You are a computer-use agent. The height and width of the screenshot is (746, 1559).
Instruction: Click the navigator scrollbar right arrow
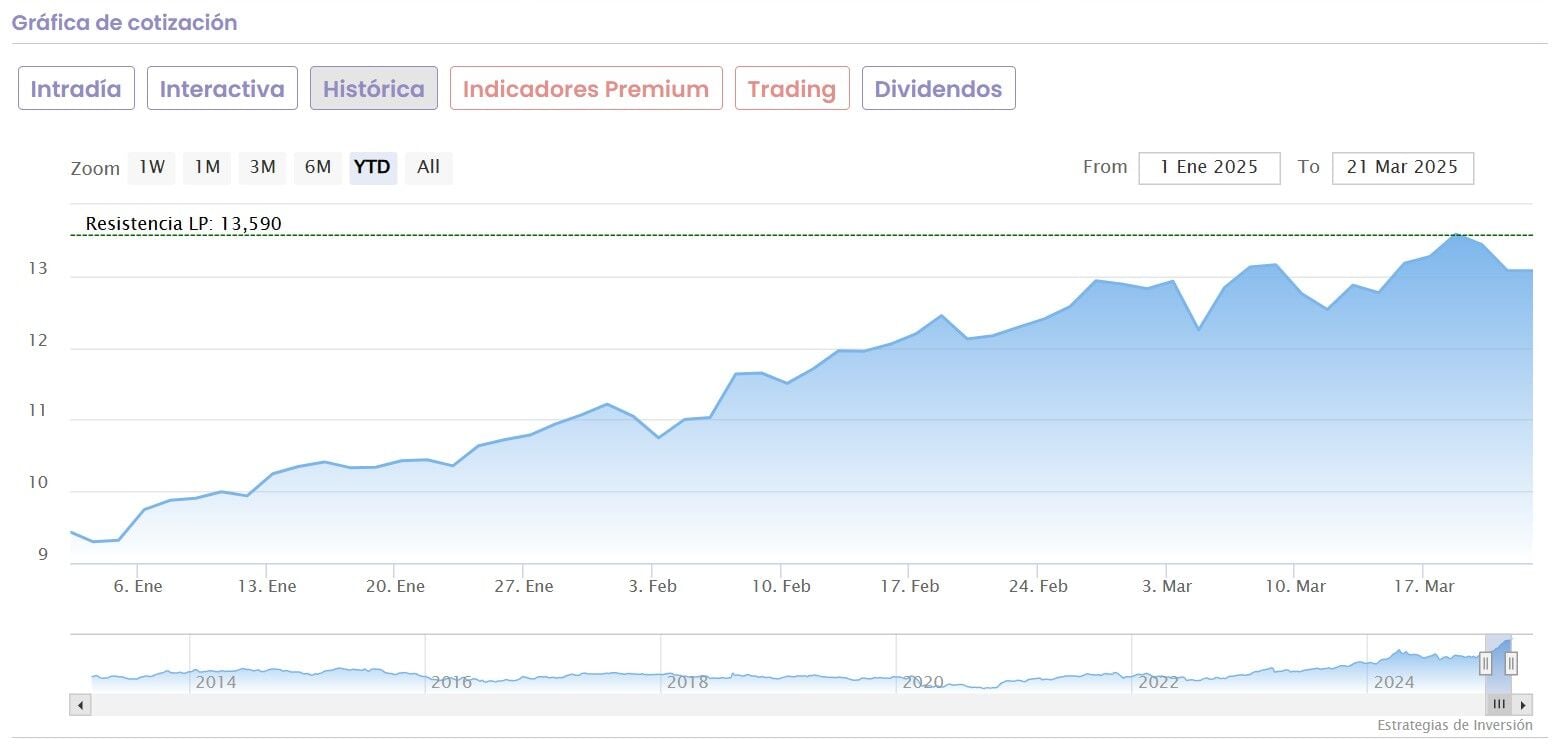1523,705
